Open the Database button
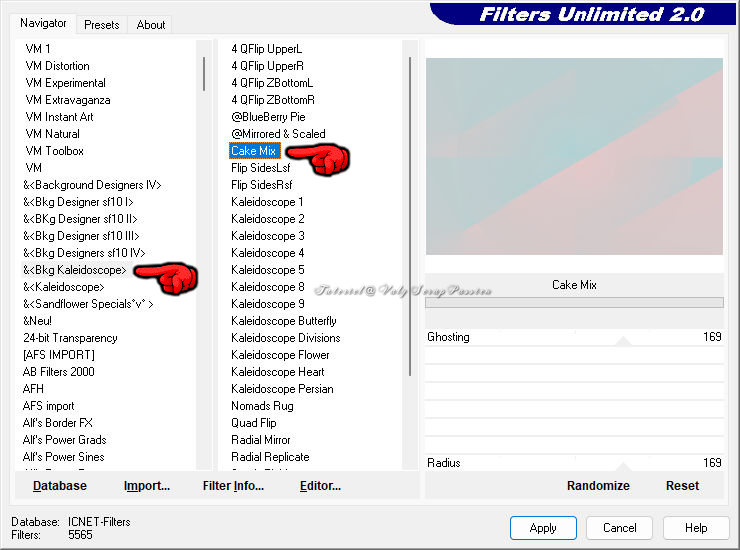 point(60,486)
